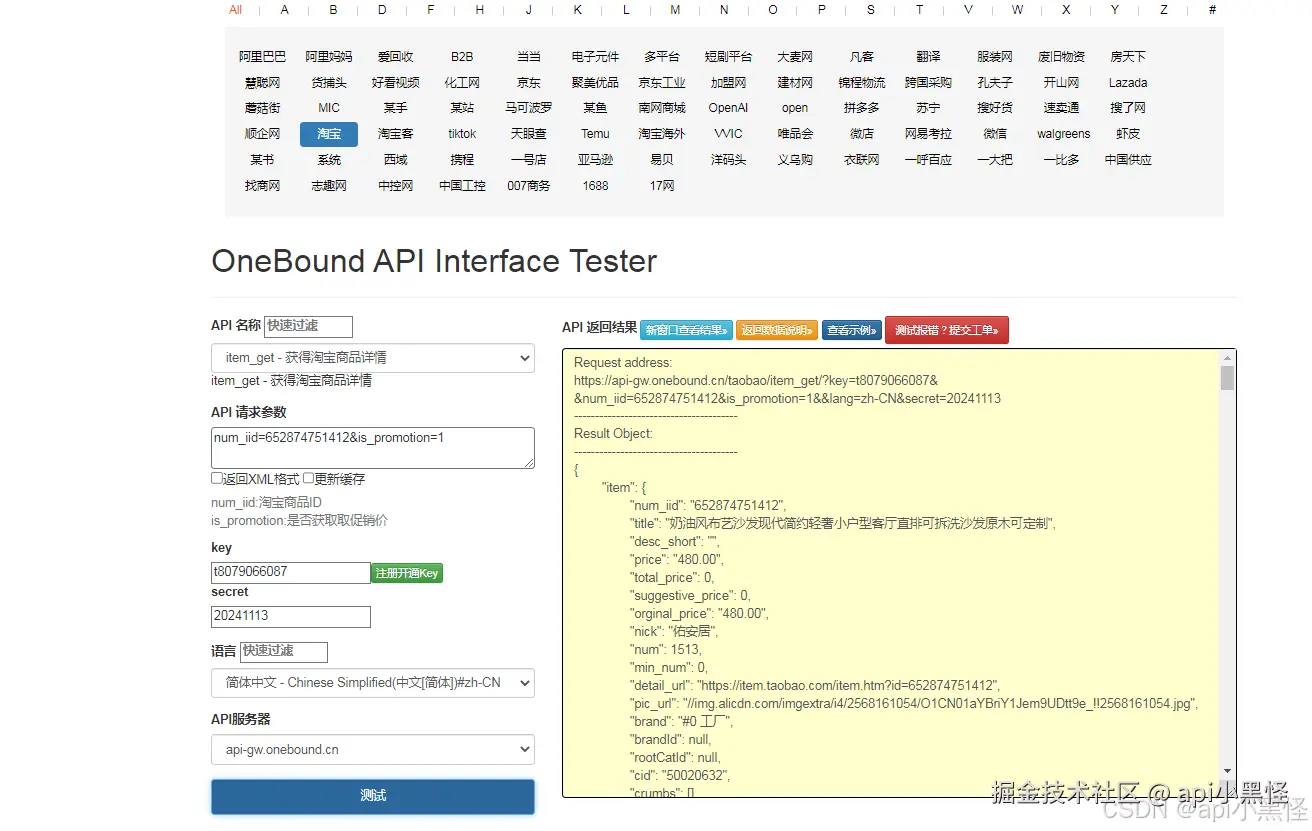This screenshot has width=1312, height=831.
Task: Click the orange 返回数据说明 button
Action: (777, 330)
